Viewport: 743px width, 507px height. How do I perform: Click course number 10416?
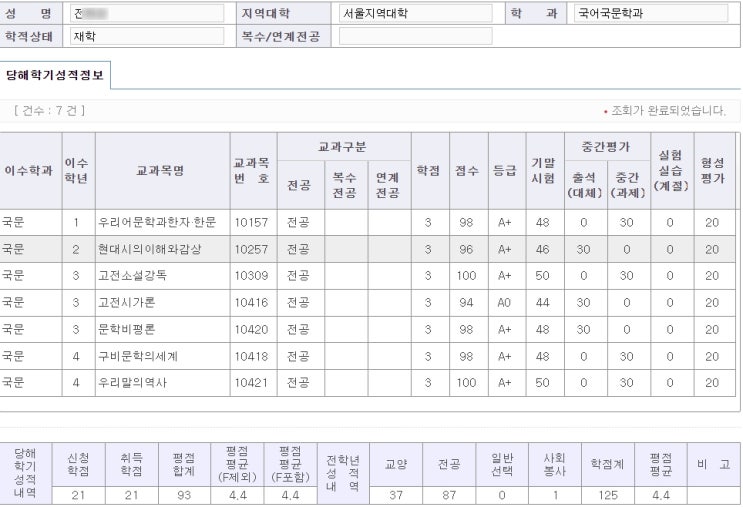point(251,302)
